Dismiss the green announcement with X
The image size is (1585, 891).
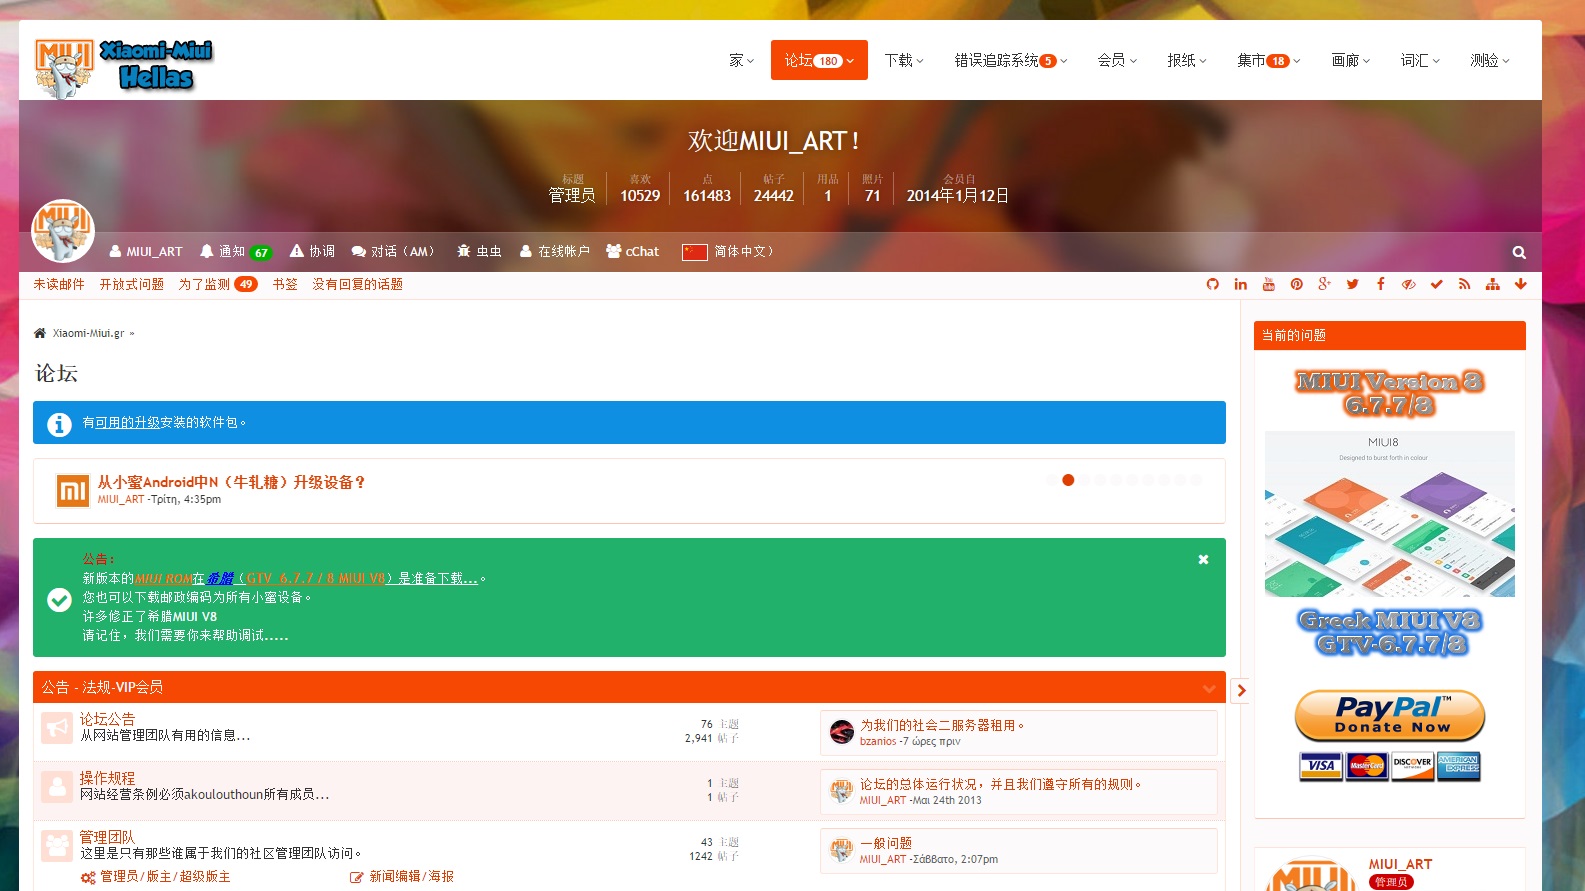pyautogui.click(x=1203, y=560)
